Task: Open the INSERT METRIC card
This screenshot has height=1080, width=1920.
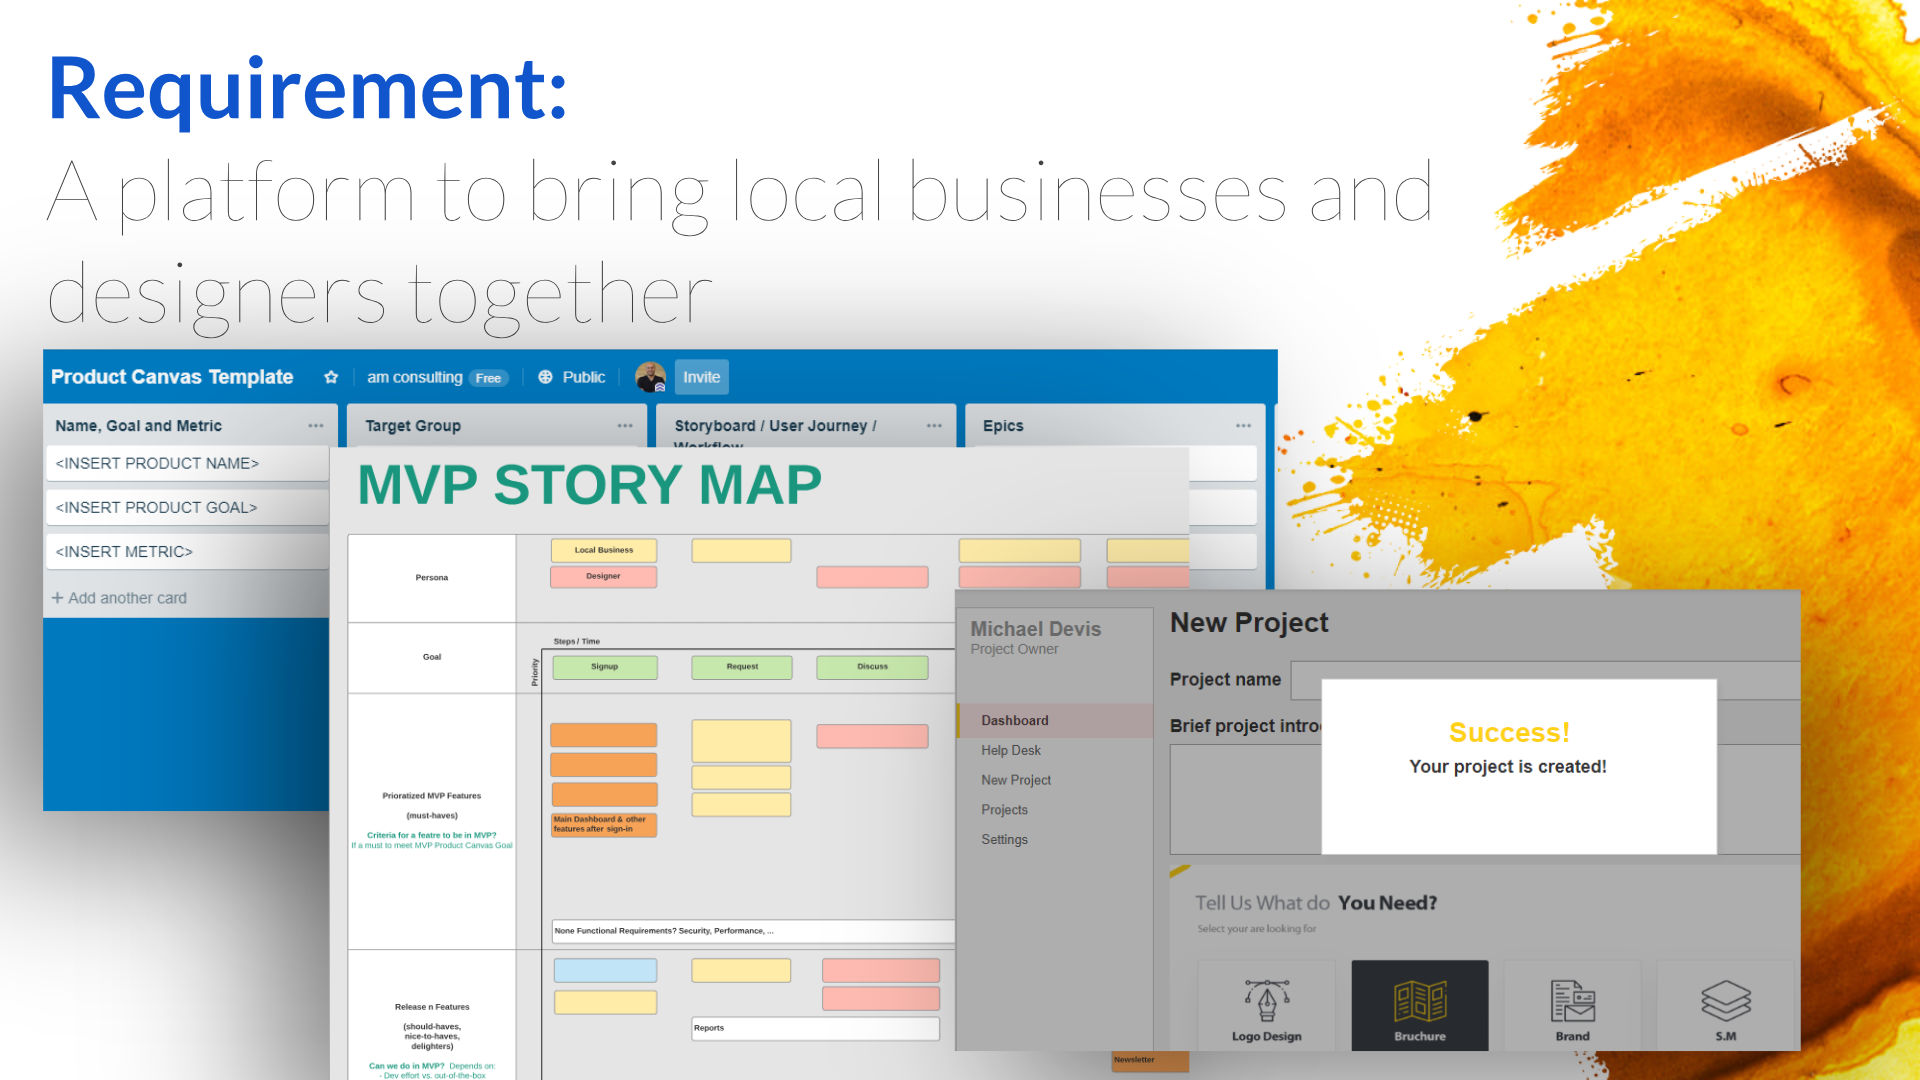Action: (187, 552)
